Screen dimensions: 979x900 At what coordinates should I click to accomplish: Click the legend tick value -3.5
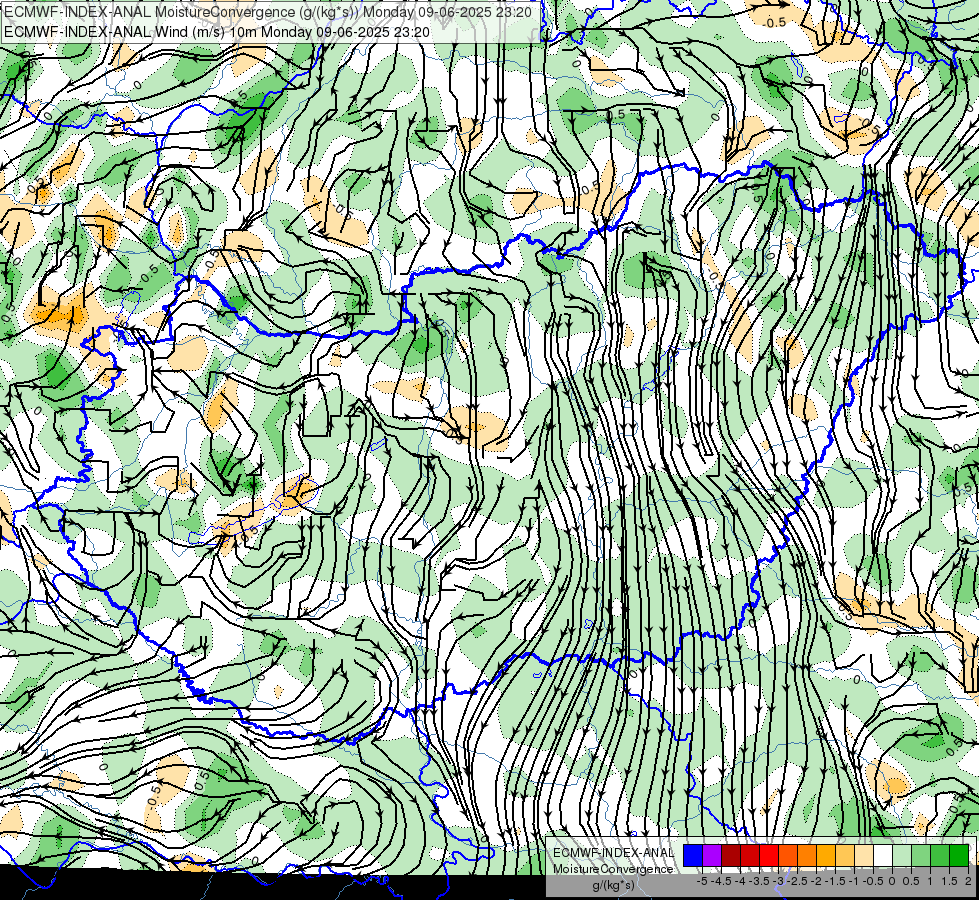coord(760,881)
